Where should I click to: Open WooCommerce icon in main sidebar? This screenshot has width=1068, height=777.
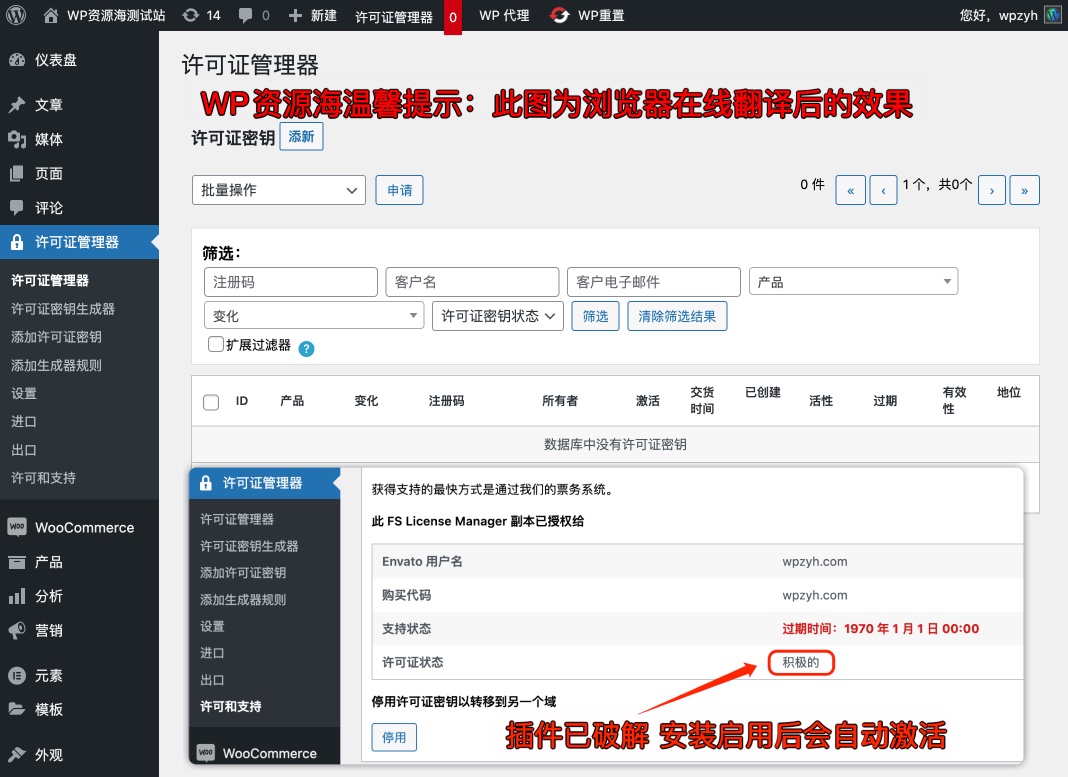[17, 527]
